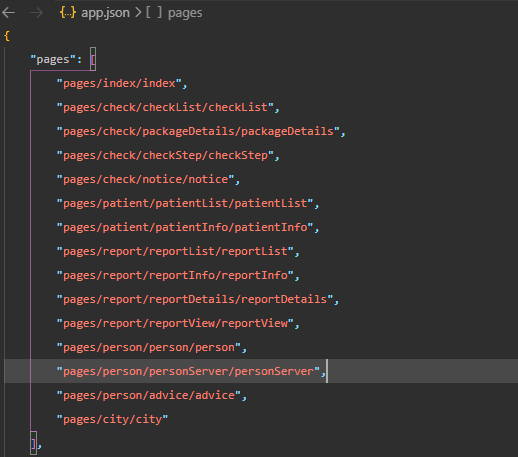Click the "pages/check/notice/notice" entry
Image resolution: width=518 pixels, height=457 pixels.
(x=146, y=179)
